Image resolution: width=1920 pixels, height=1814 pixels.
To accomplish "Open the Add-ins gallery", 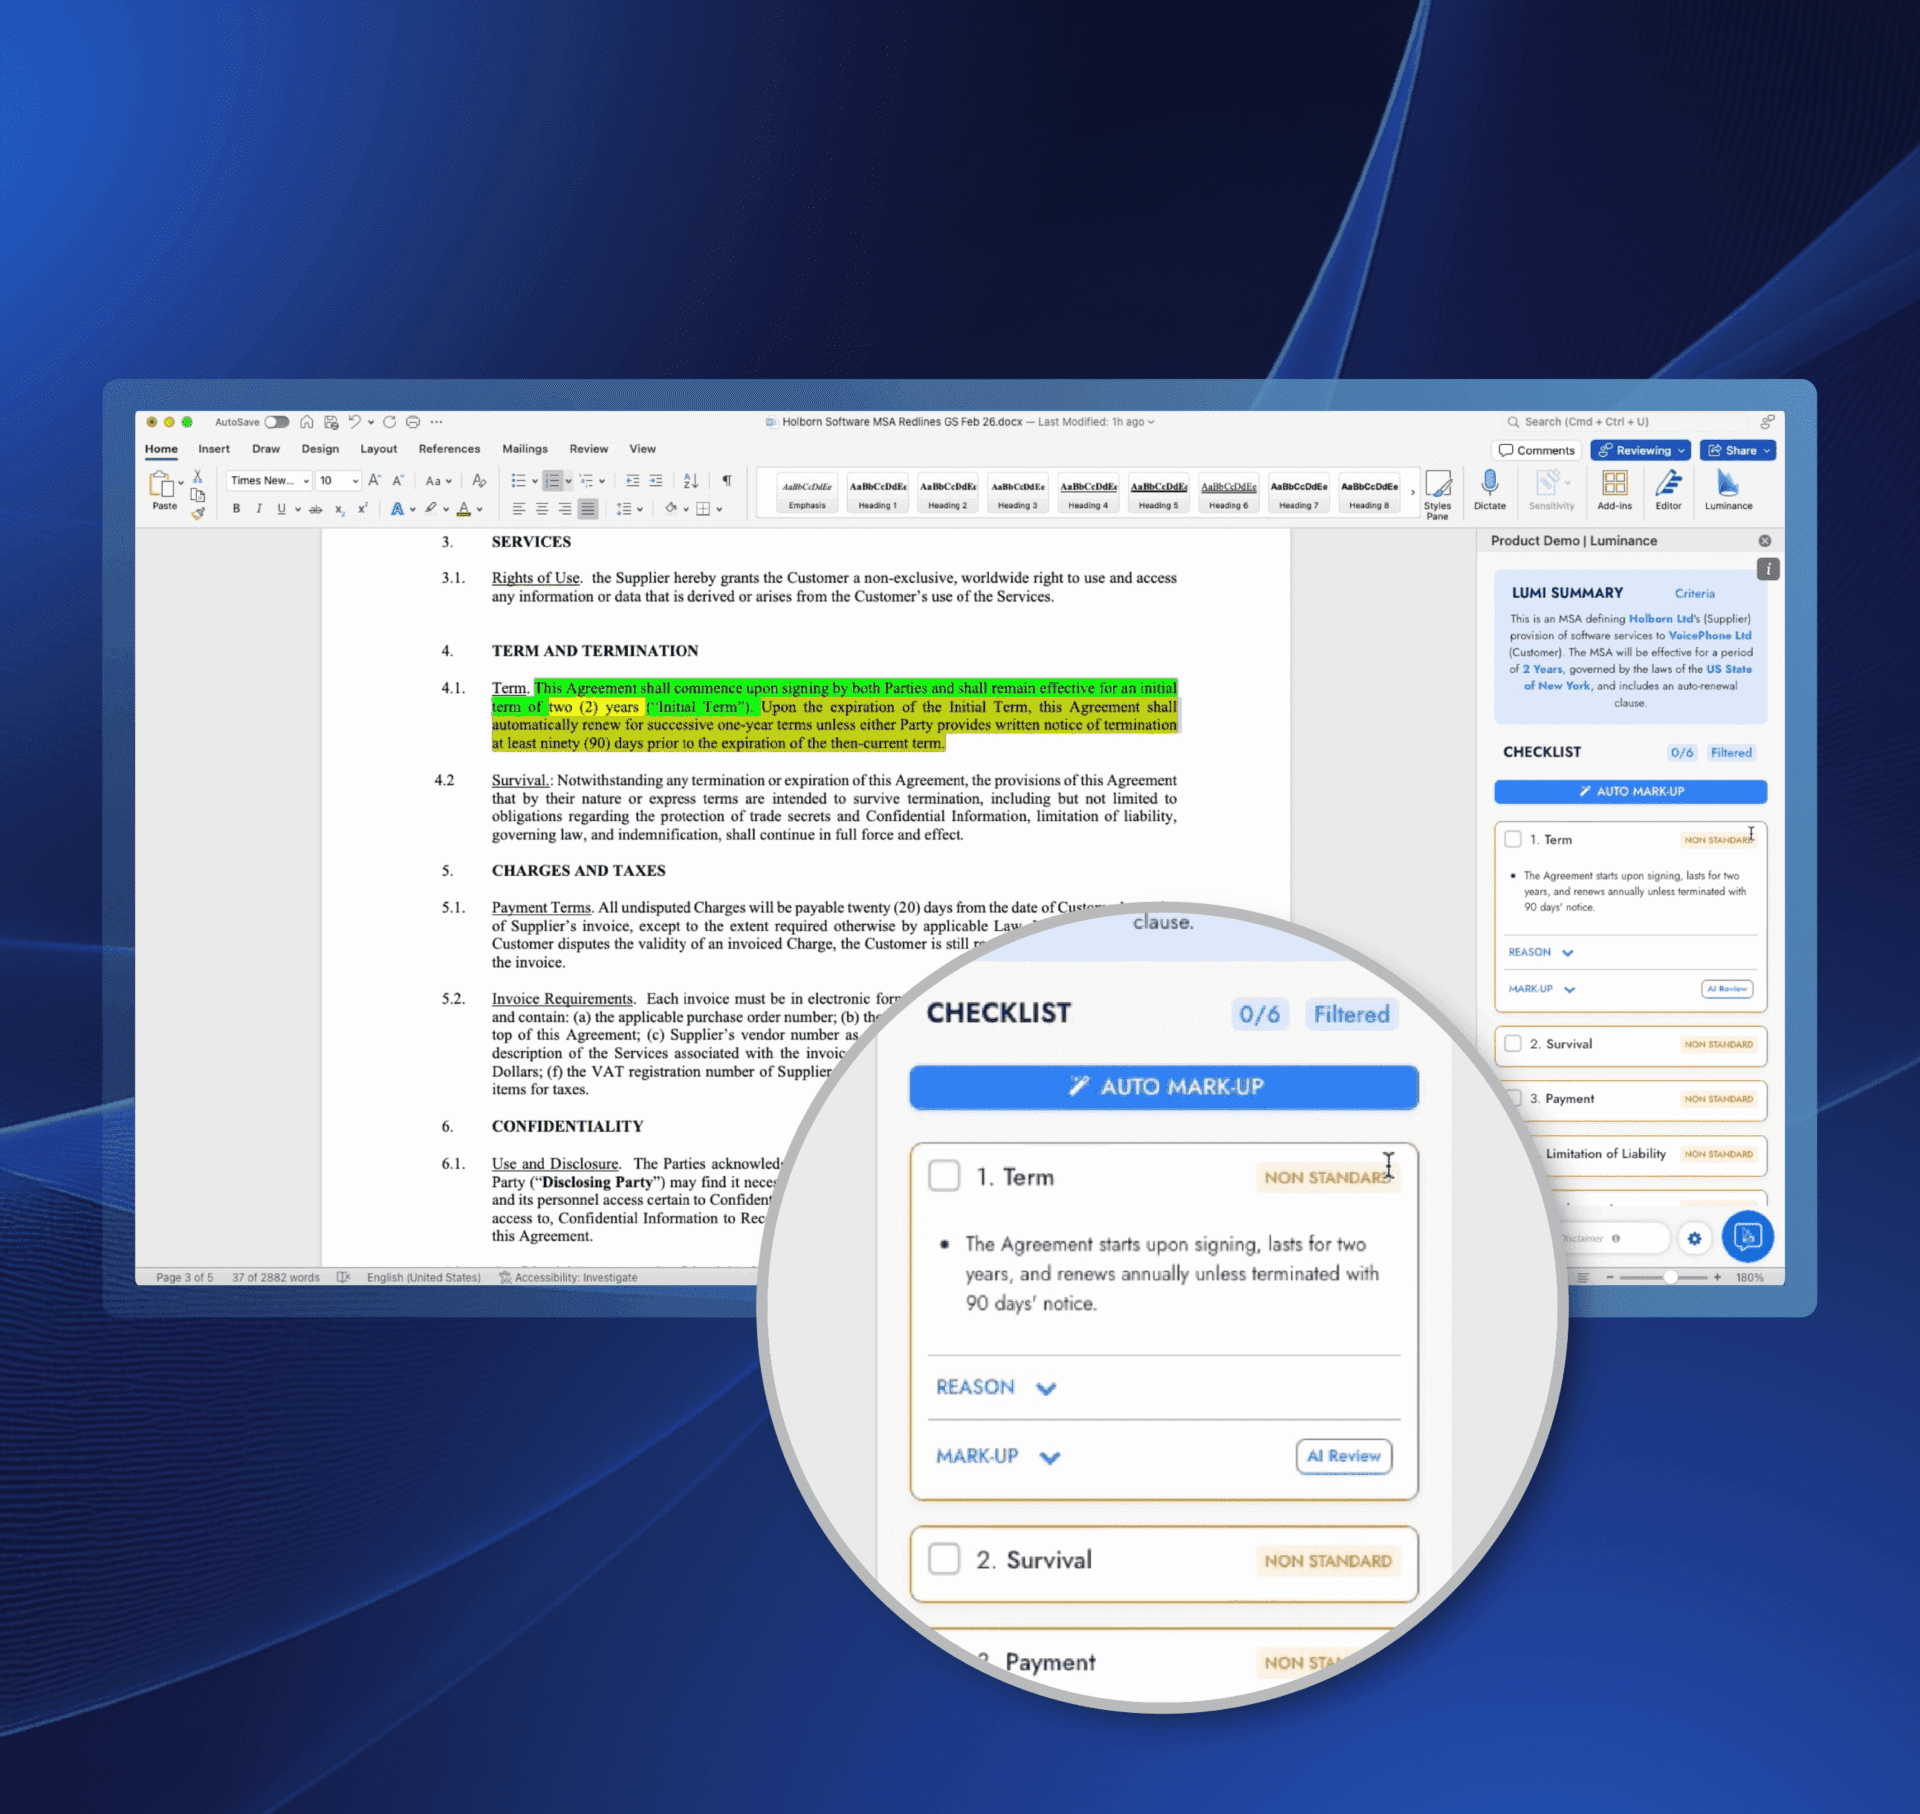I will pos(1614,490).
